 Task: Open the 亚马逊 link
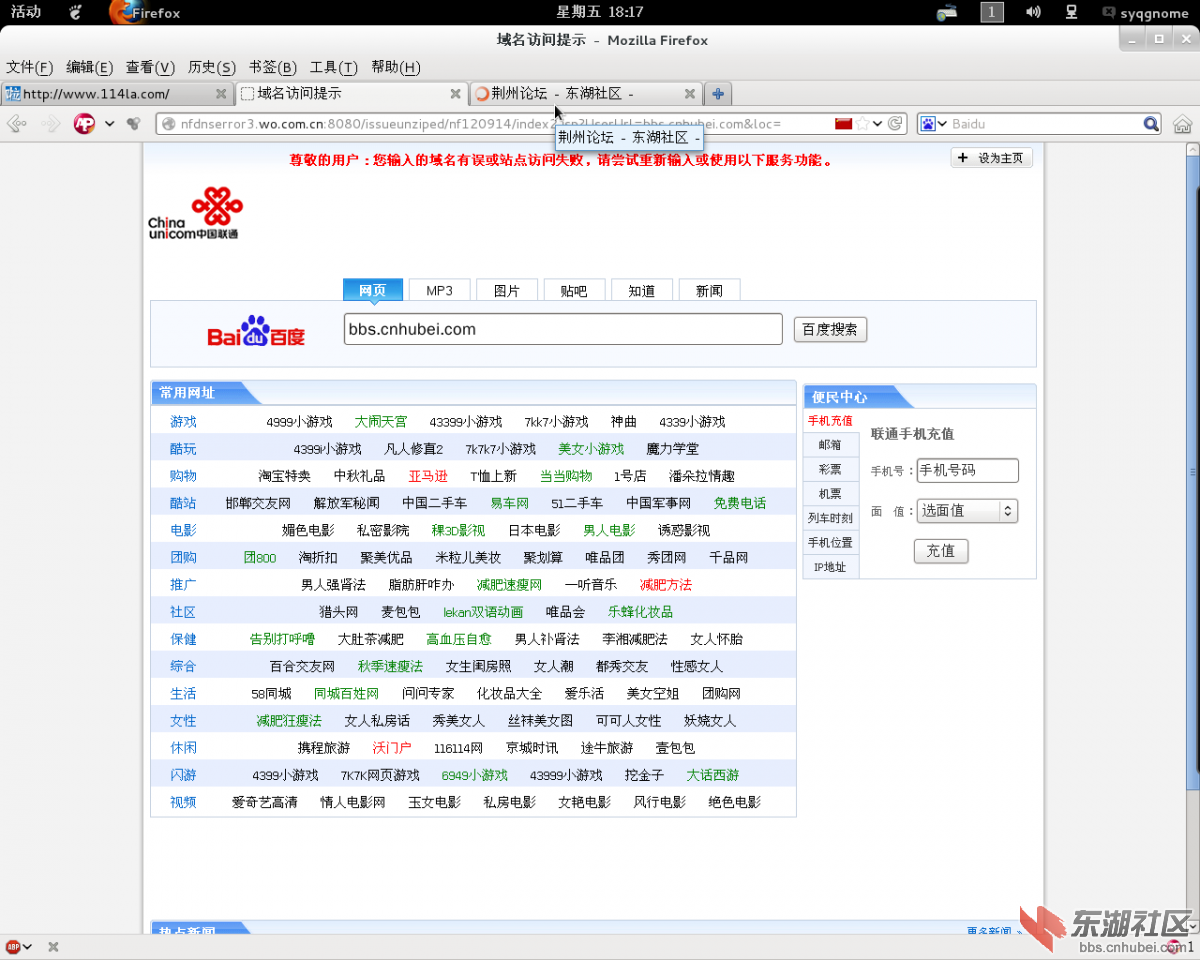[428, 476]
